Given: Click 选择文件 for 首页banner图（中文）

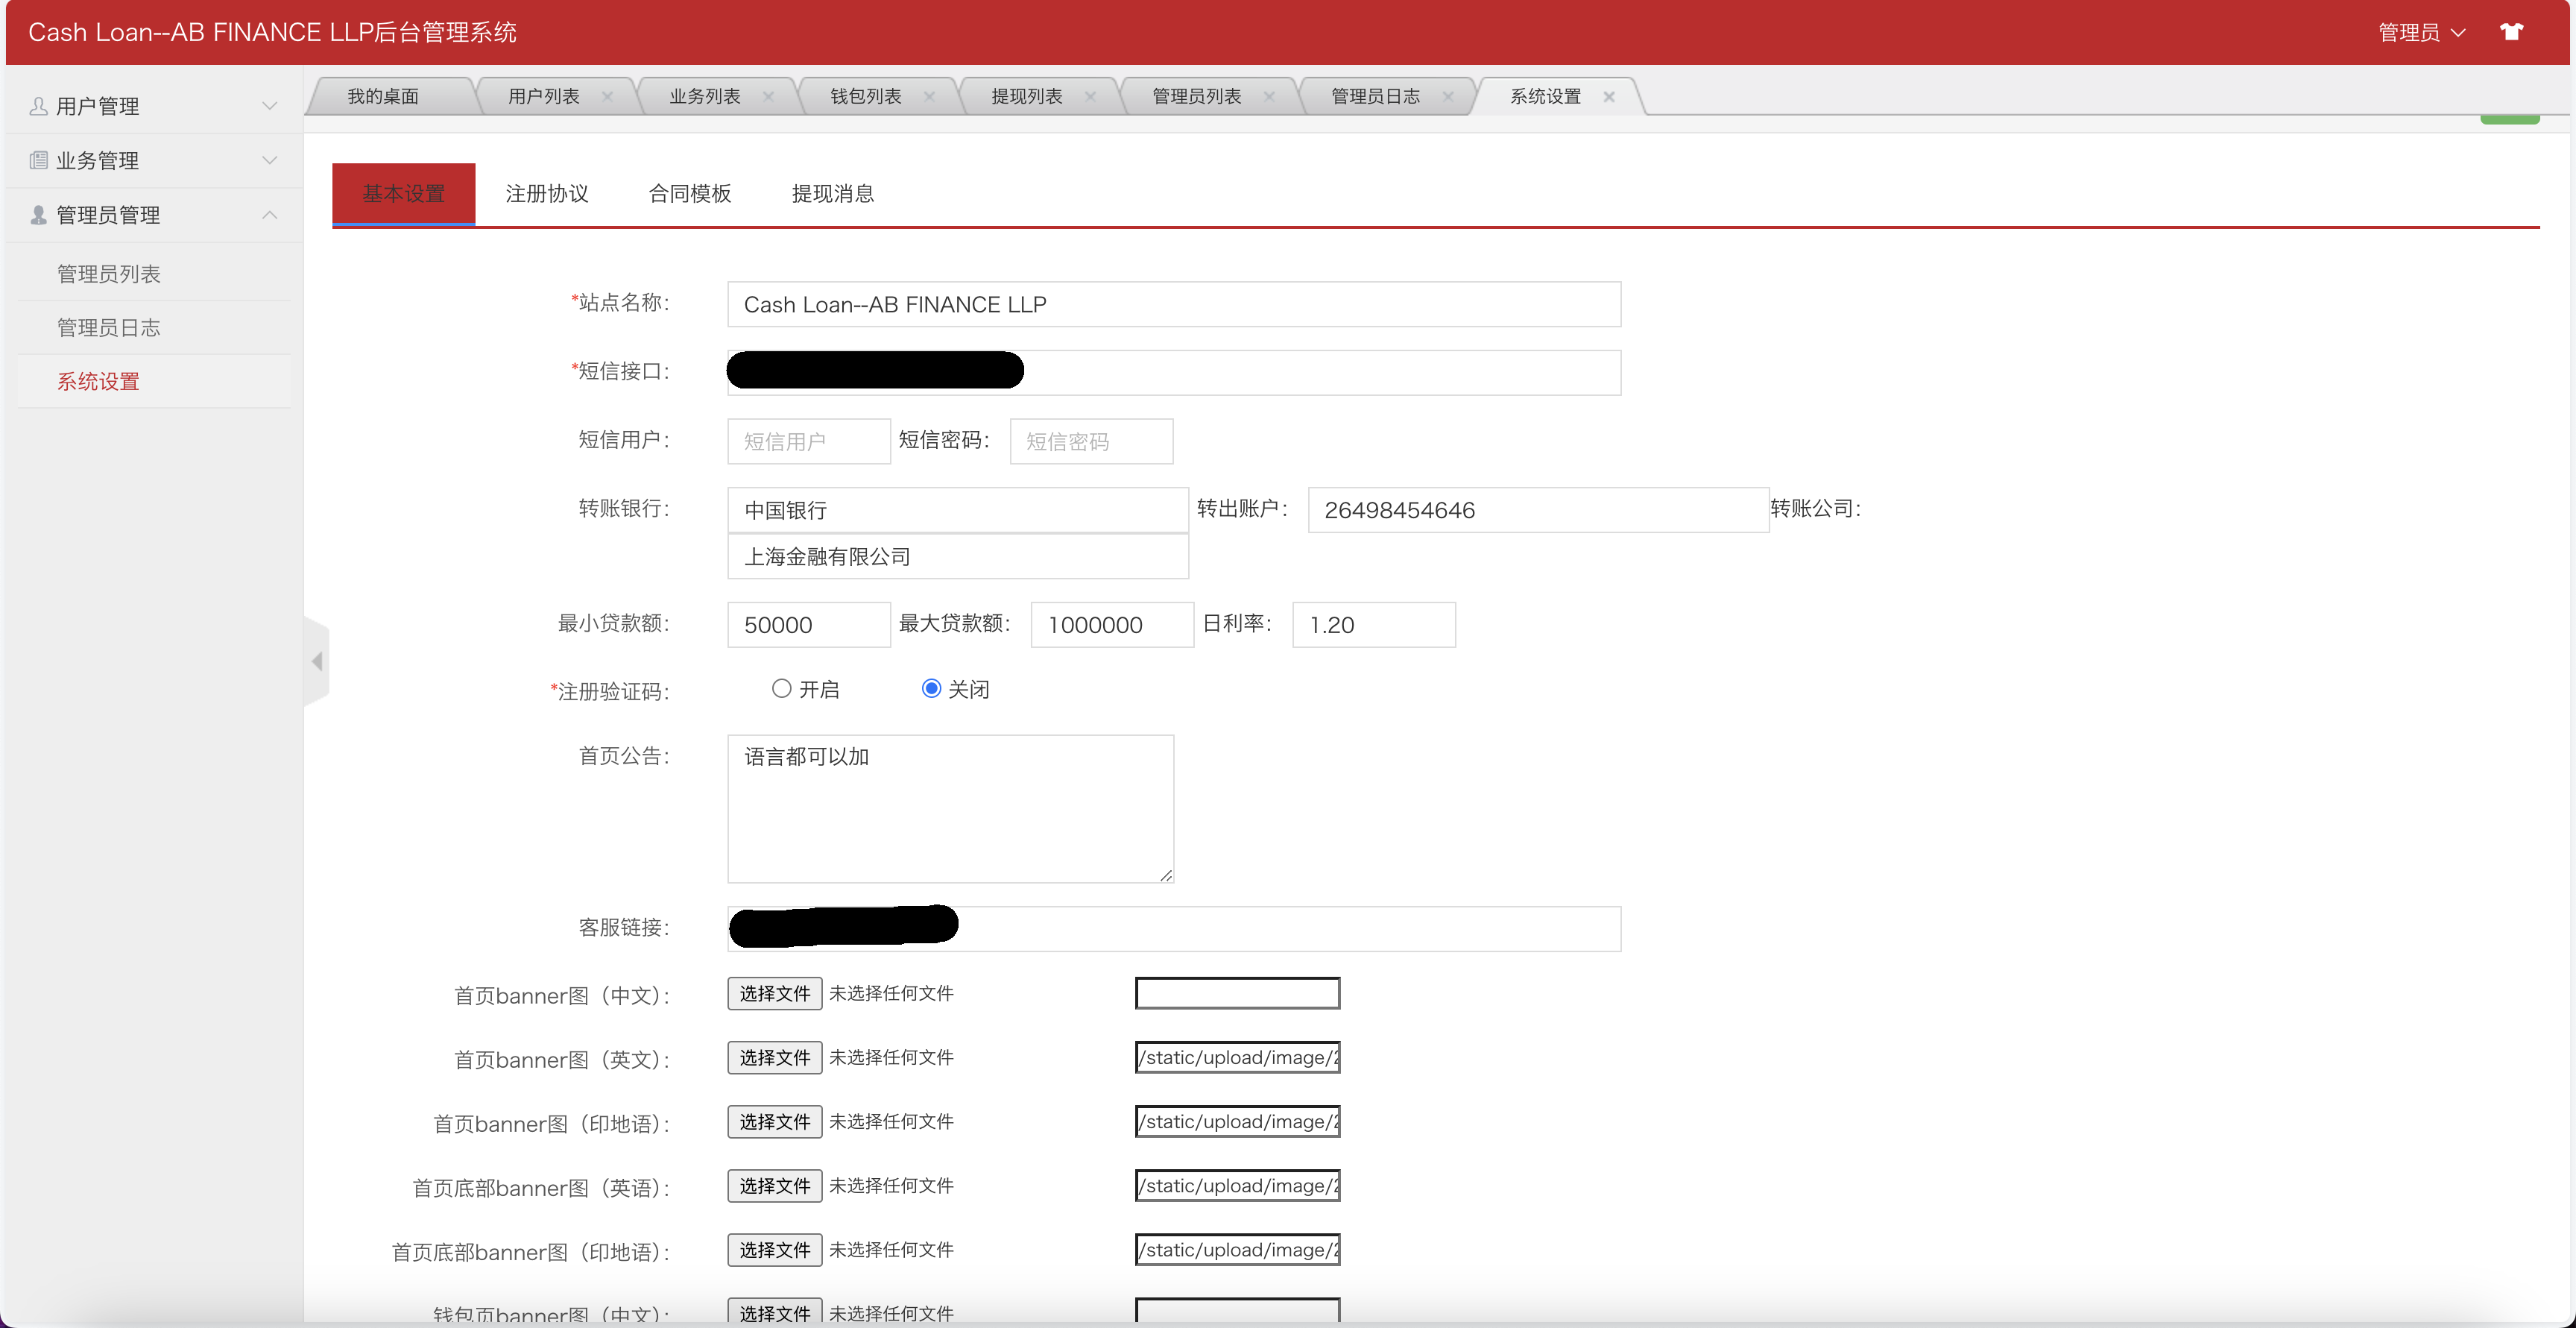Looking at the screenshot, I should coord(774,993).
